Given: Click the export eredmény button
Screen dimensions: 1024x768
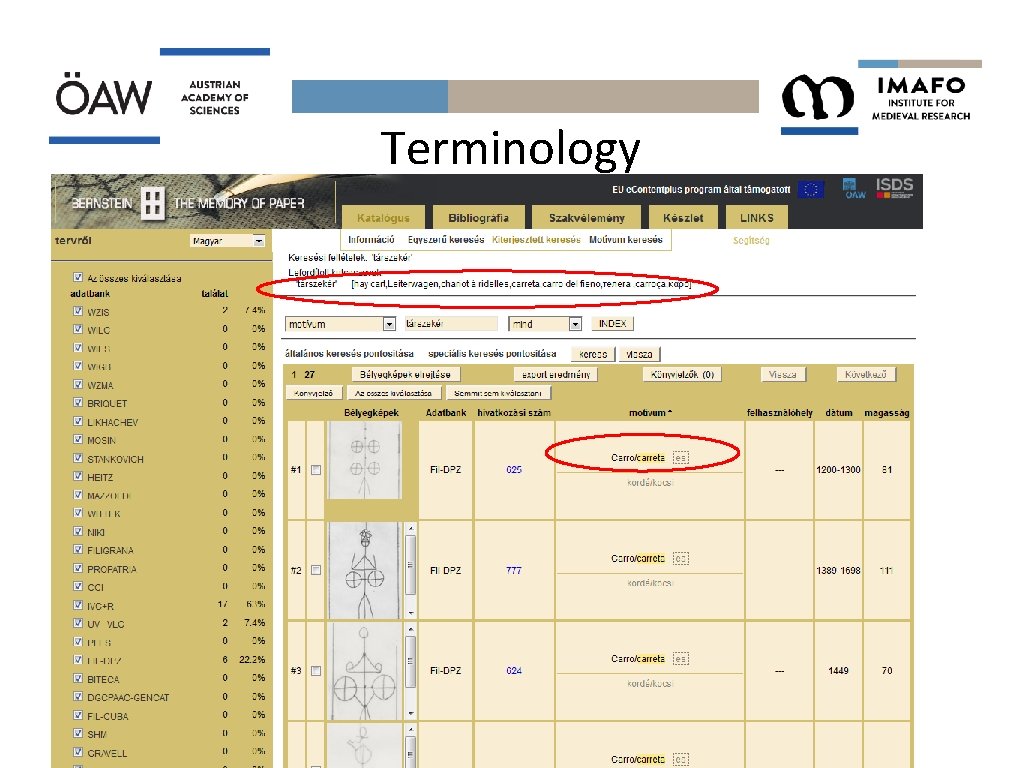Looking at the screenshot, I should tap(556, 374).
